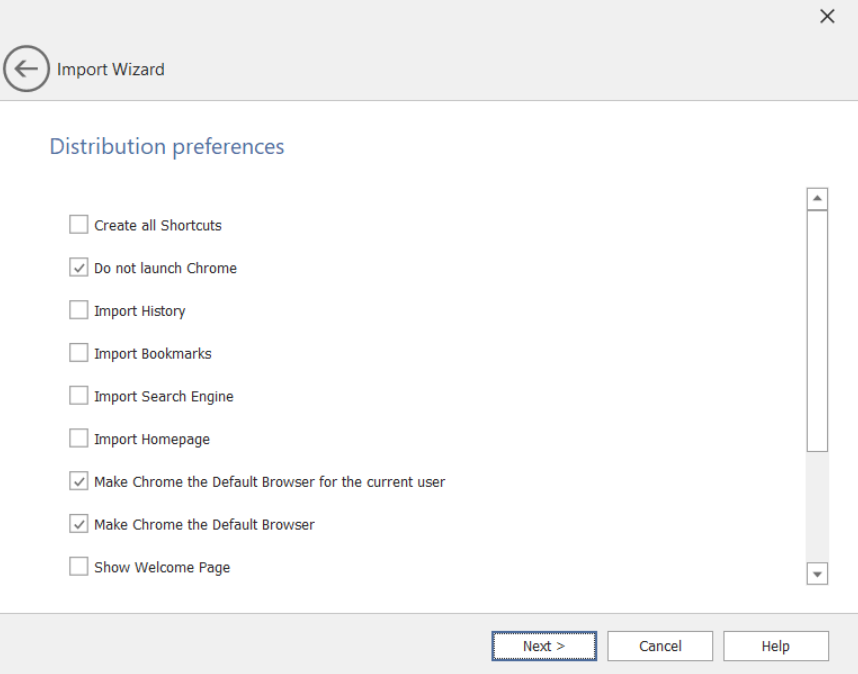Enable Import History
Viewport: 858px width, 674px height.
78,310
